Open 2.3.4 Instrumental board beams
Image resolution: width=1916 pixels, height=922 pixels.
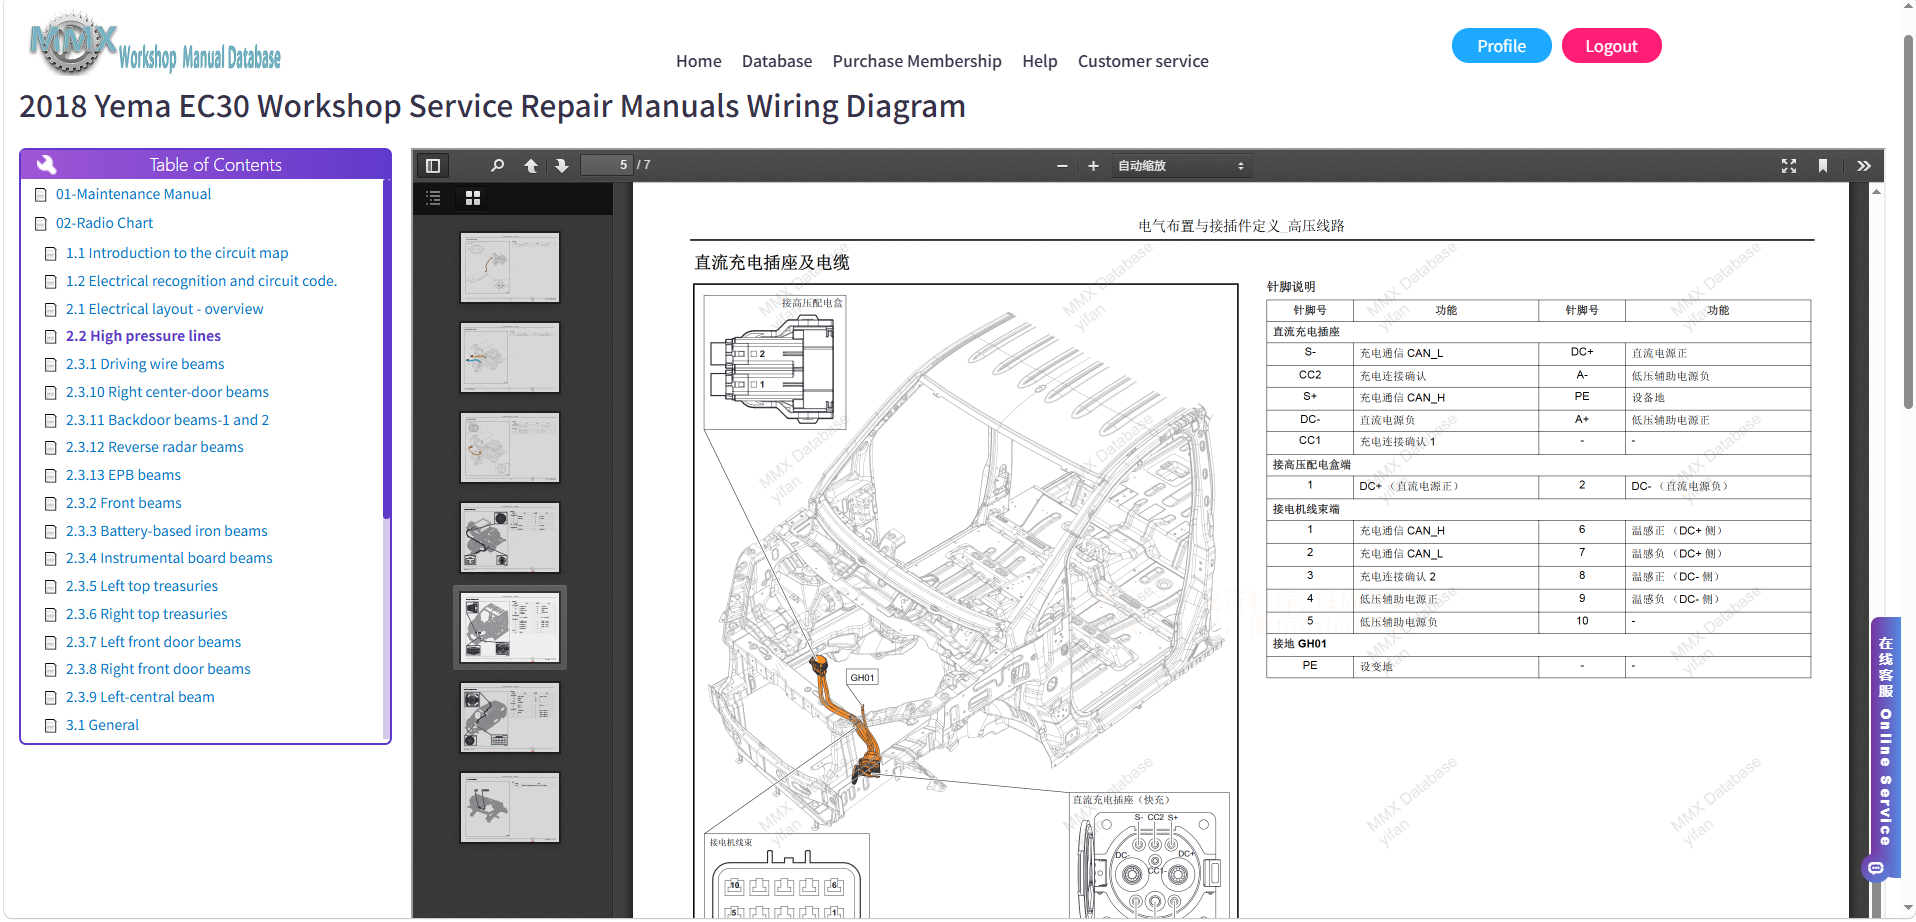click(169, 558)
